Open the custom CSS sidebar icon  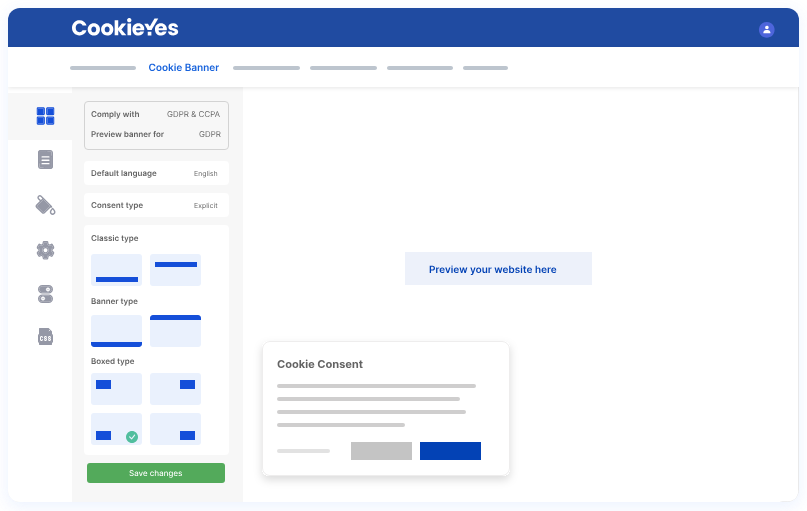coord(45,337)
